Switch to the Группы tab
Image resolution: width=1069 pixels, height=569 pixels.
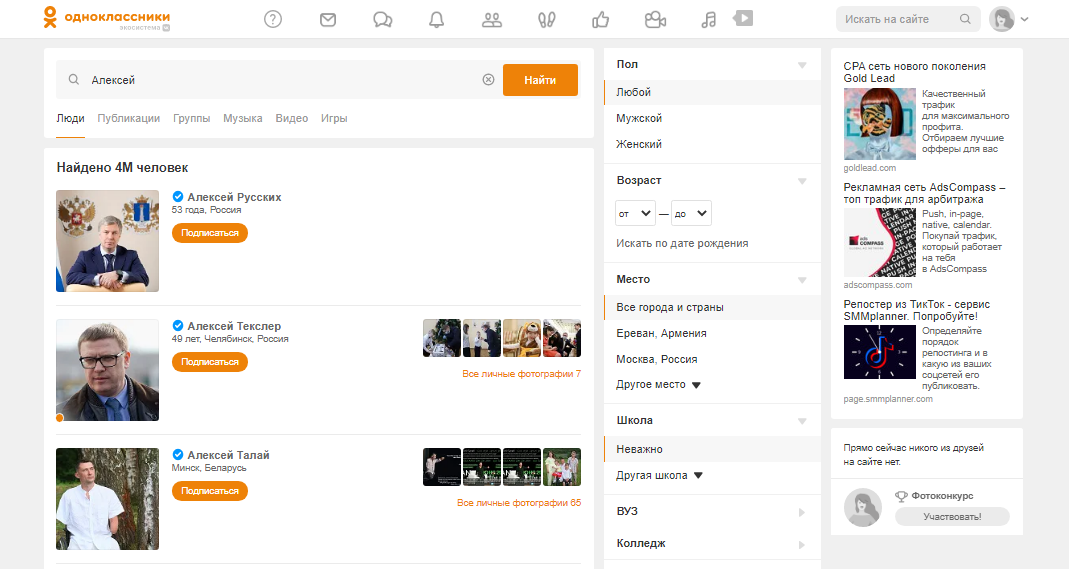(191, 118)
